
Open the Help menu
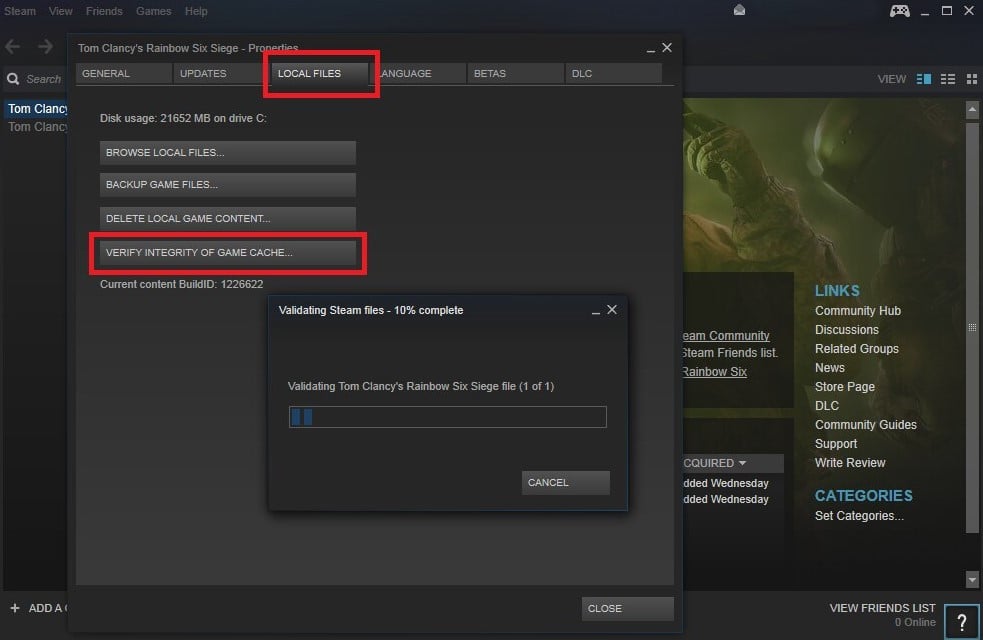(x=196, y=11)
